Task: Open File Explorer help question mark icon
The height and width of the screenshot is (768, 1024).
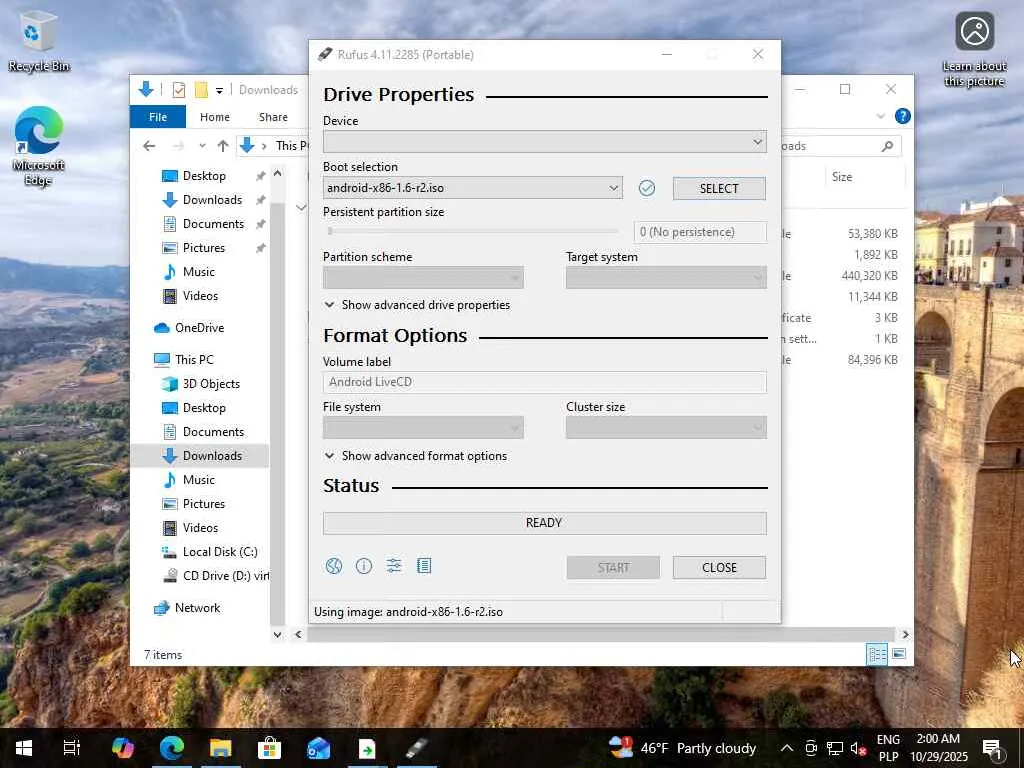Action: tap(903, 116)
